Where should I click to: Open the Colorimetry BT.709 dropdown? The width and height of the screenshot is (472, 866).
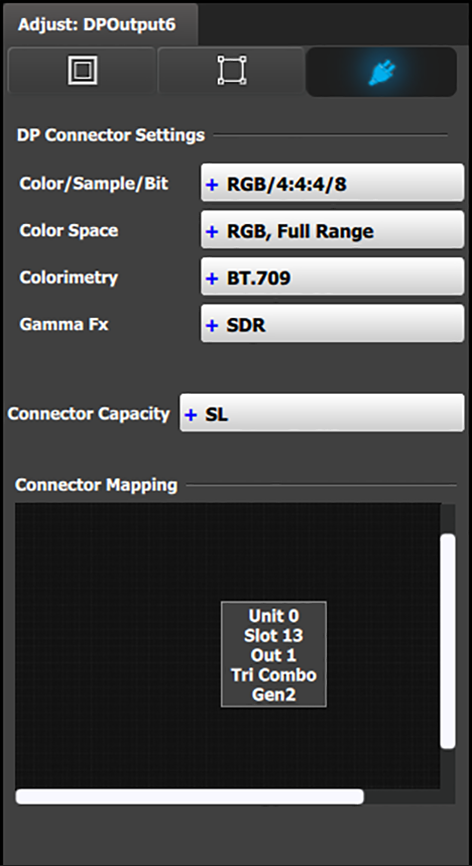[x=332, y=277]
